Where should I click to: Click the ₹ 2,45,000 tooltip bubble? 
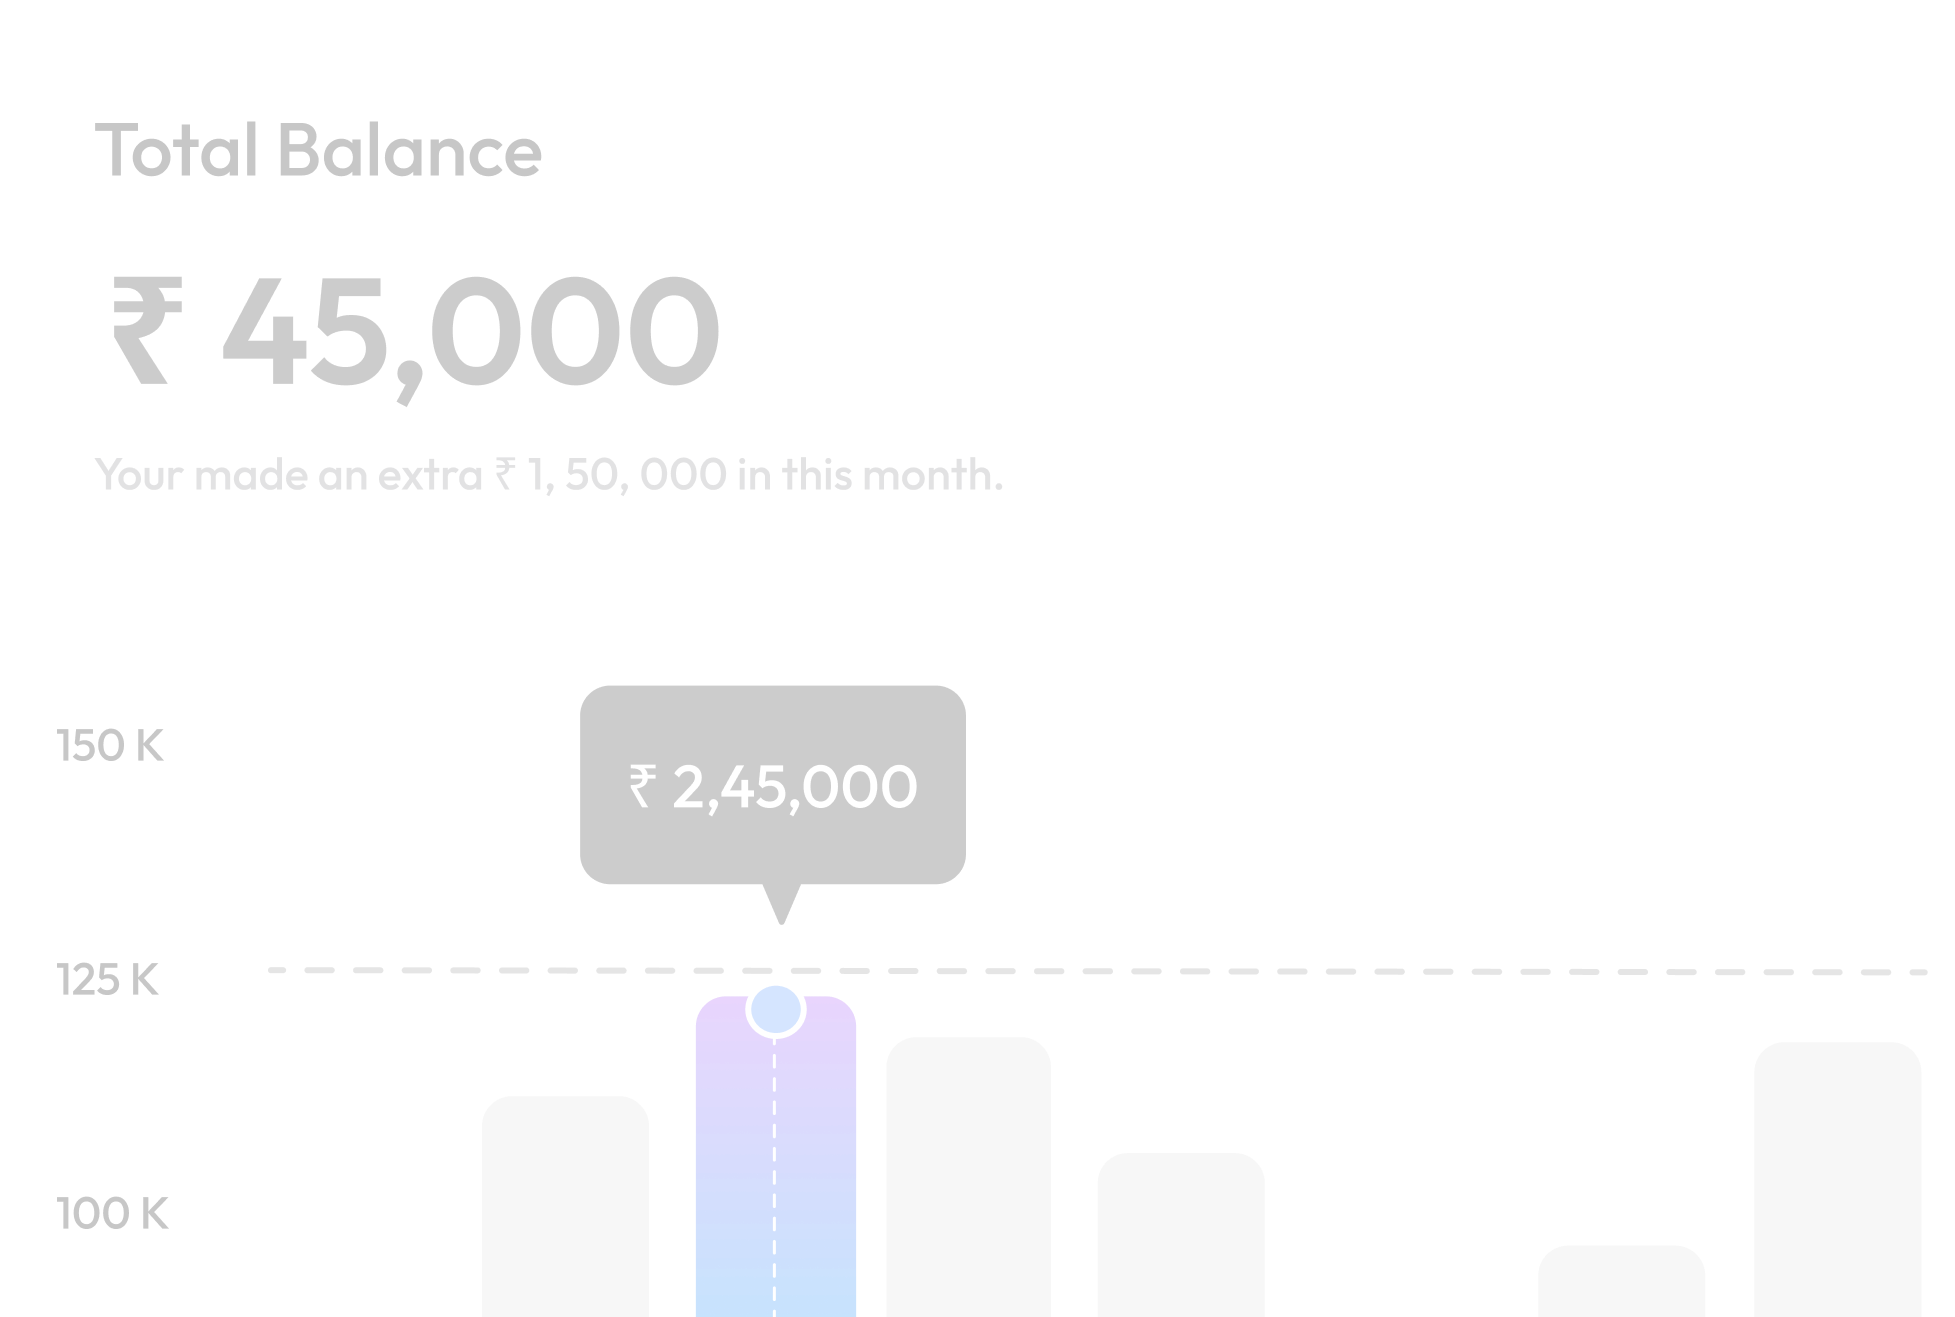(x=773, y=785)
